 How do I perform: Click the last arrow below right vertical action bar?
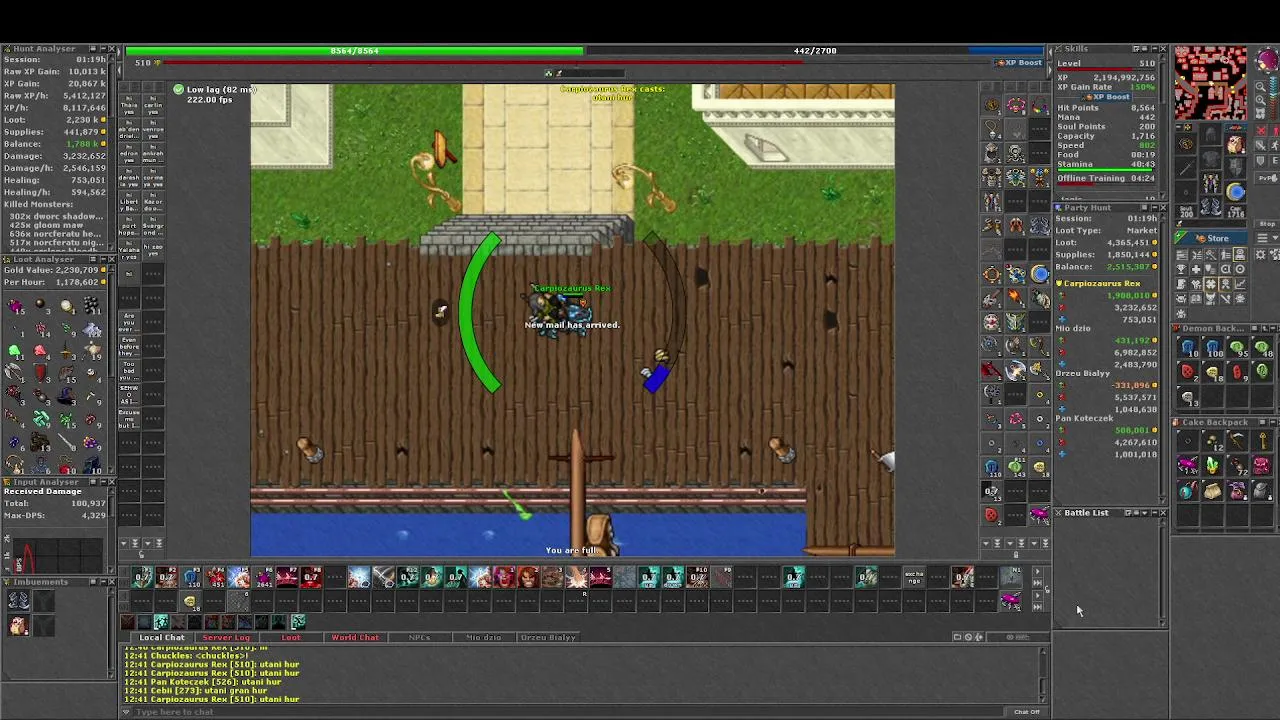pos(1045,543)
